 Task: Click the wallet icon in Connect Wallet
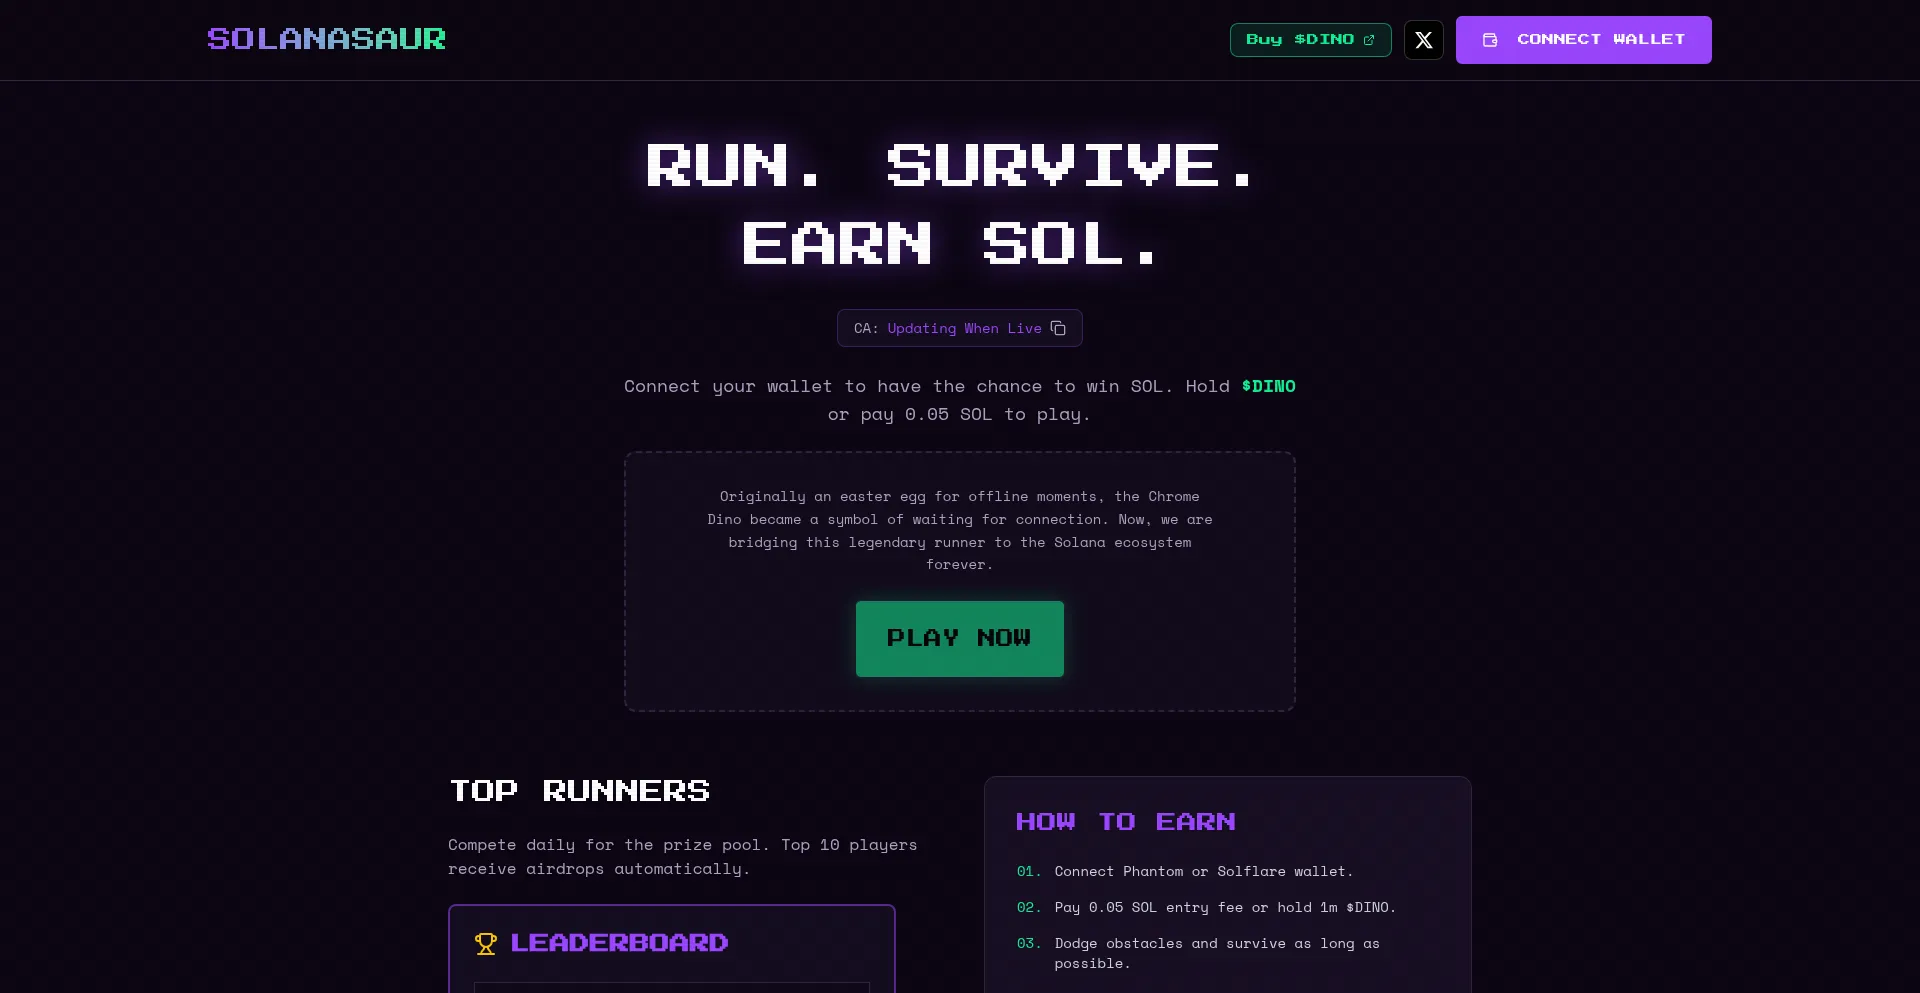[1490, 40]
